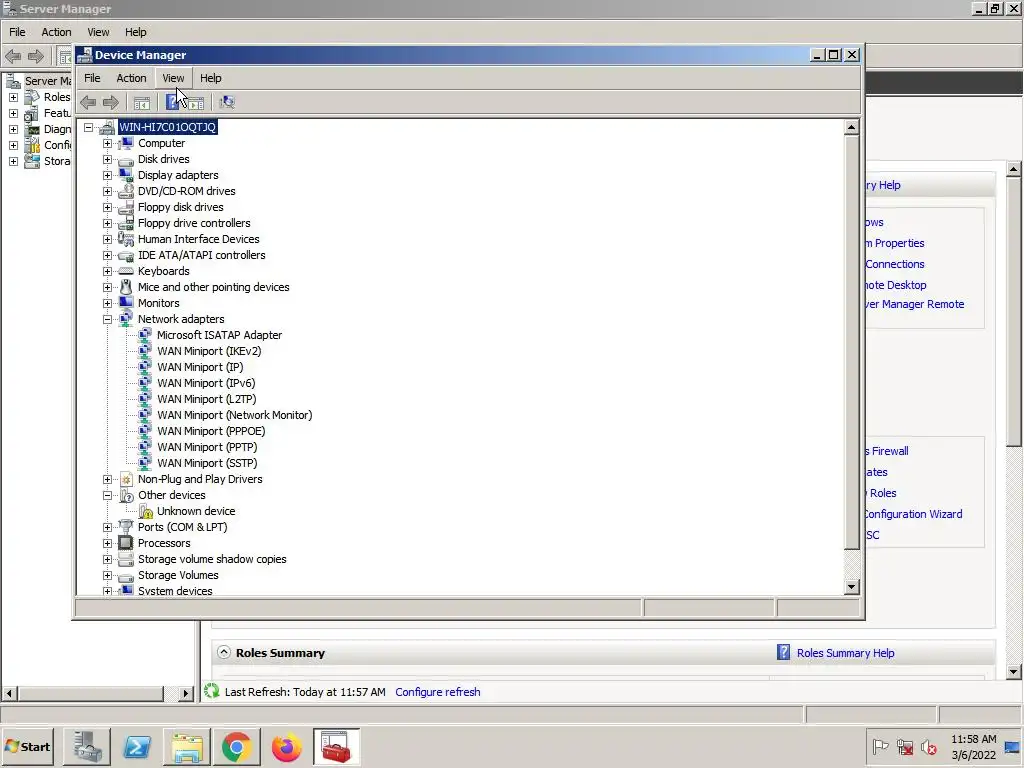Screen dimensions: 1024x768
Task: Open the Device Manager Help menu
Action: pyautogui.click(x=210, y=78)
